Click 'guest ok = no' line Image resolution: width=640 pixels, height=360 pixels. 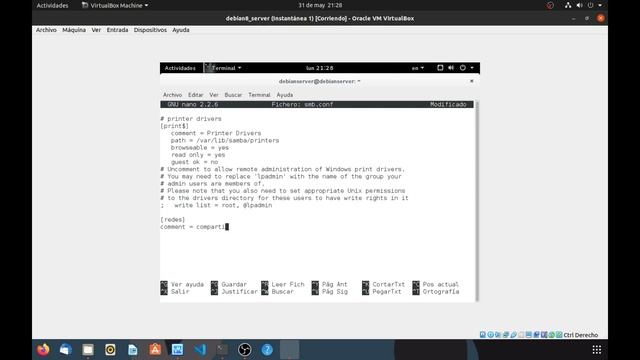point(194,162)
